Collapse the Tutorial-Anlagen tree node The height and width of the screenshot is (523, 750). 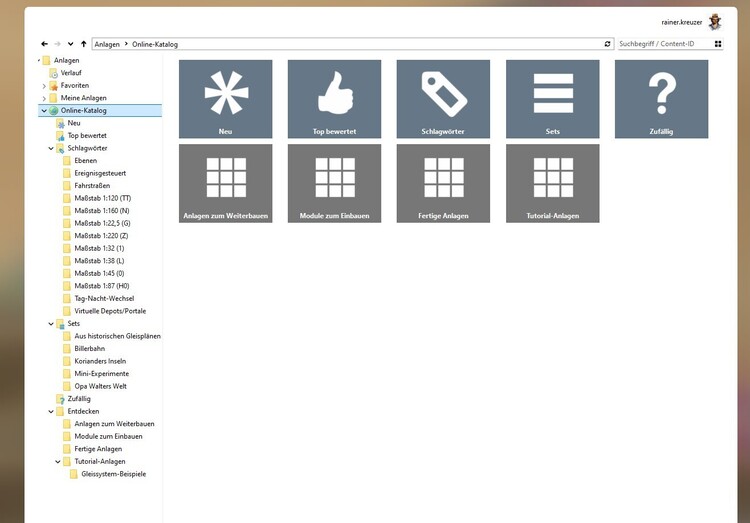(57, 462)
